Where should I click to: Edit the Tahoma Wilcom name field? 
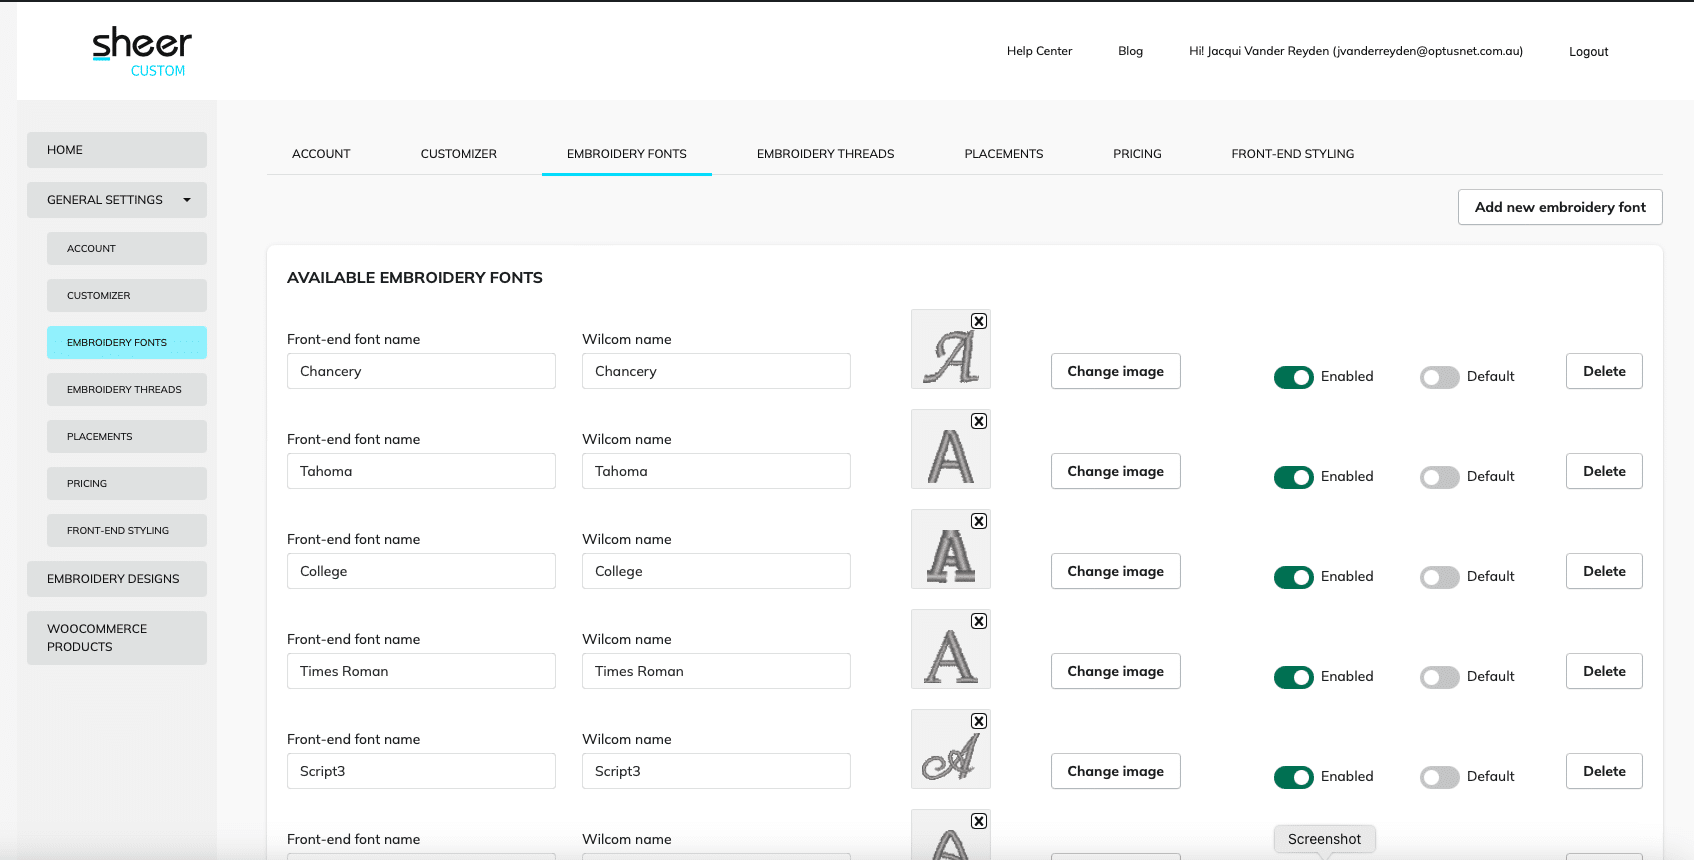tap(716, 471)
